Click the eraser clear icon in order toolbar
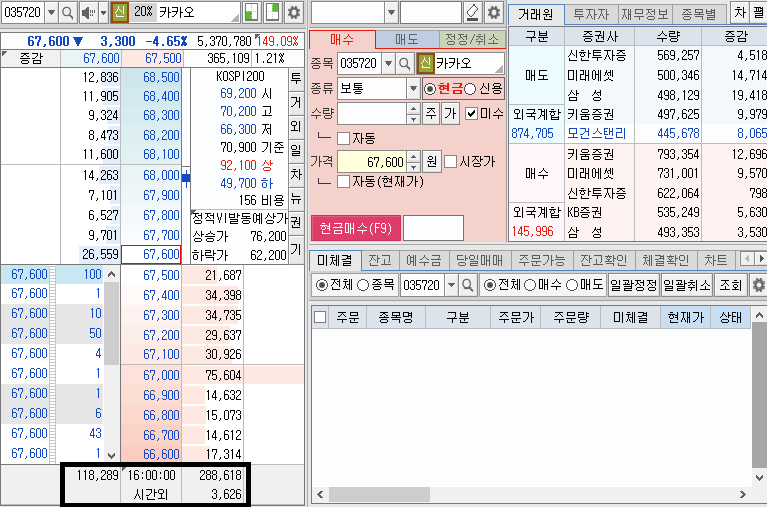Image resolution: width=767 pixels, height=507 pixels. tap(472, 13)
